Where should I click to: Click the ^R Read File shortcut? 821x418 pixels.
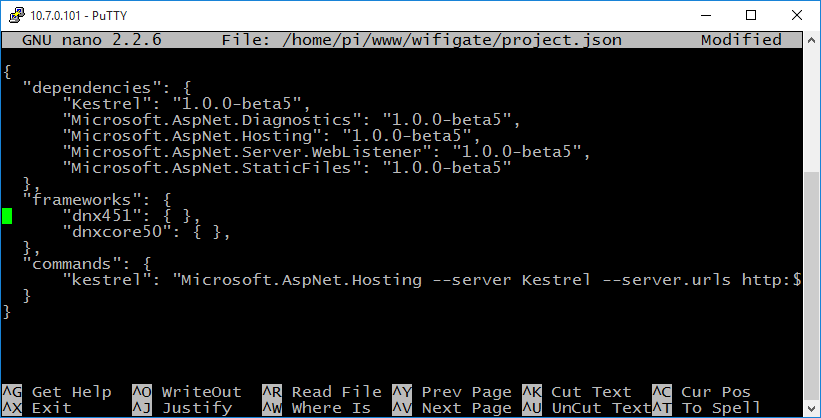[x=321, y=392]
